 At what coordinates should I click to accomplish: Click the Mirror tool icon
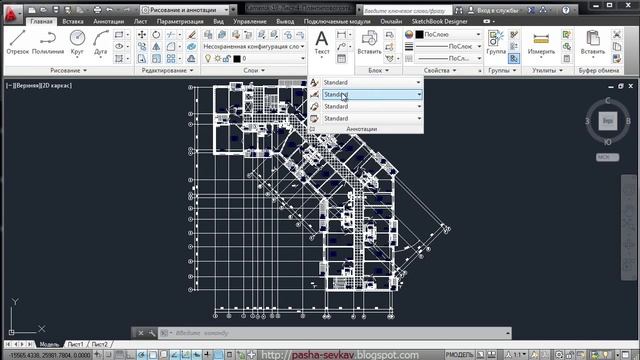tap(156, 47)
